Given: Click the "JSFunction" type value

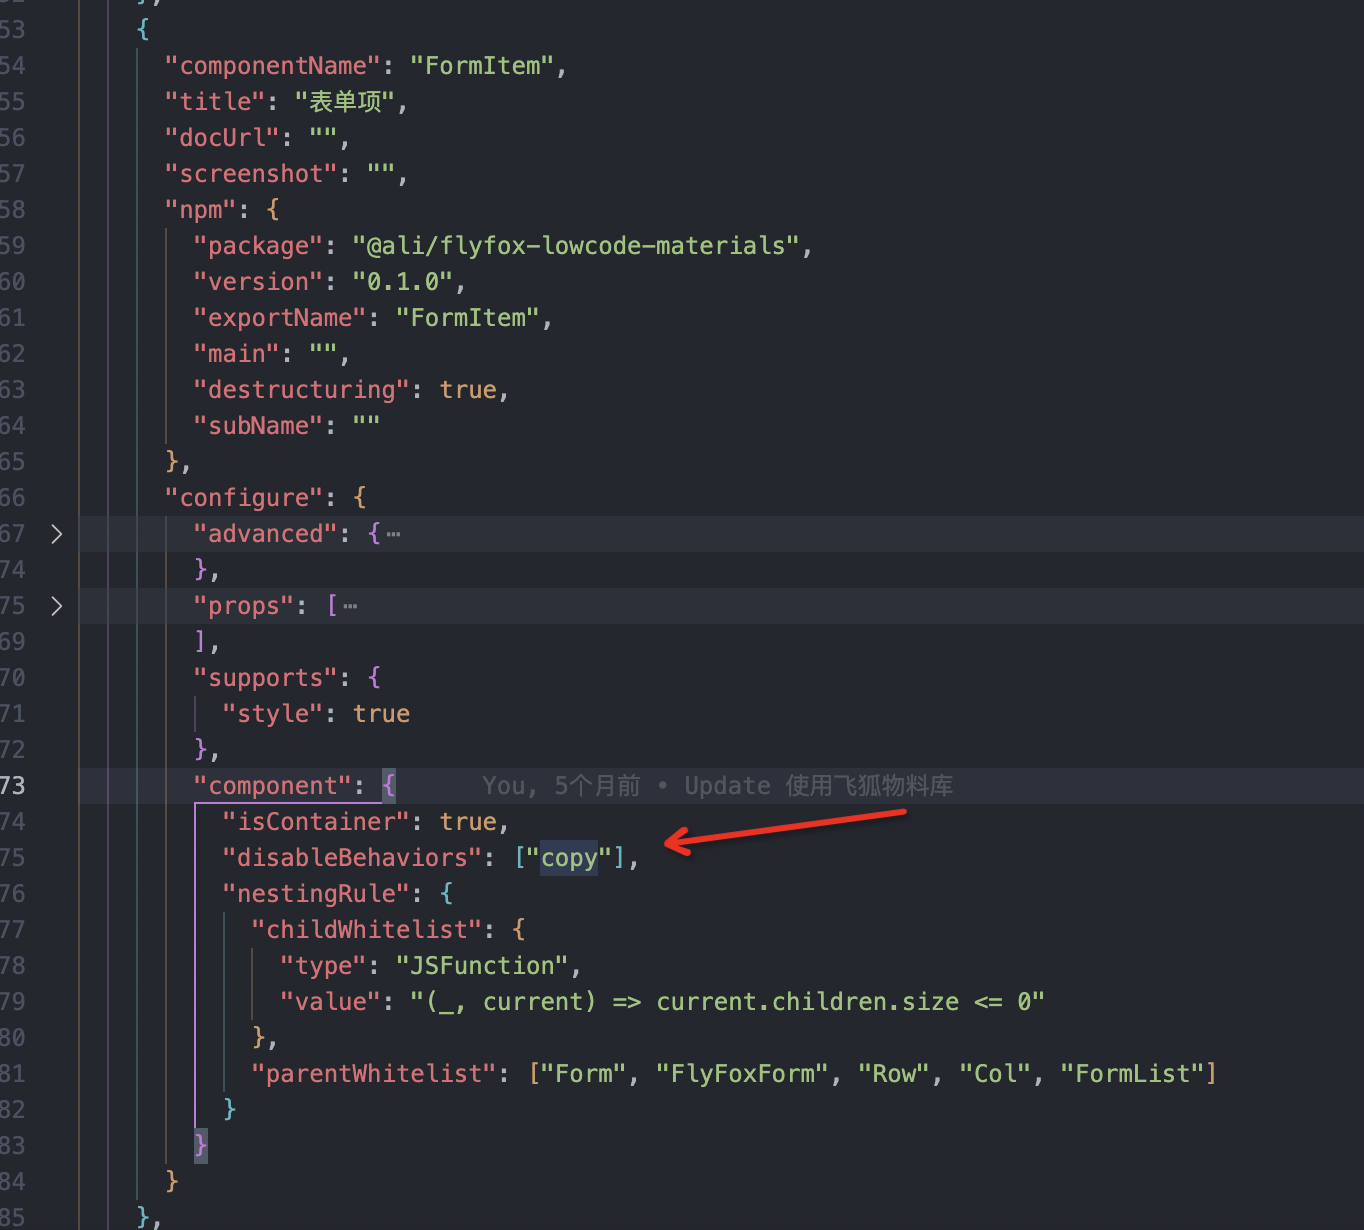Looking at the screenshot, I should [x=484, y=965].
